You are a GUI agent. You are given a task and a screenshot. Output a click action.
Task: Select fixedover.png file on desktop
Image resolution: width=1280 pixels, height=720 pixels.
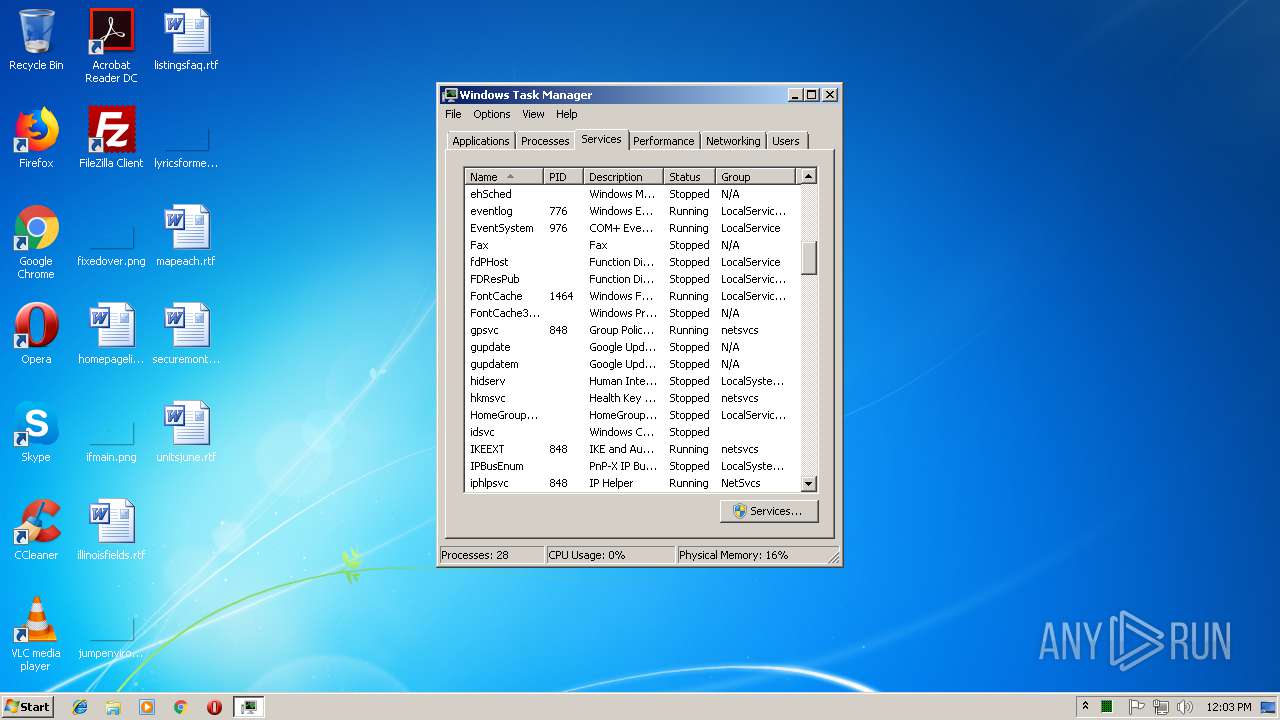click(111, 237)
